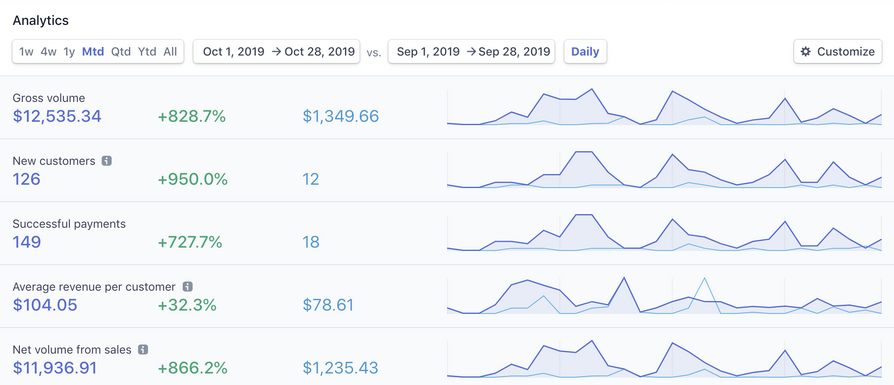Open the Oct 1, 2019 to Oct 28, 2019 date picker

pyautogui.click(x=277, y=52)
